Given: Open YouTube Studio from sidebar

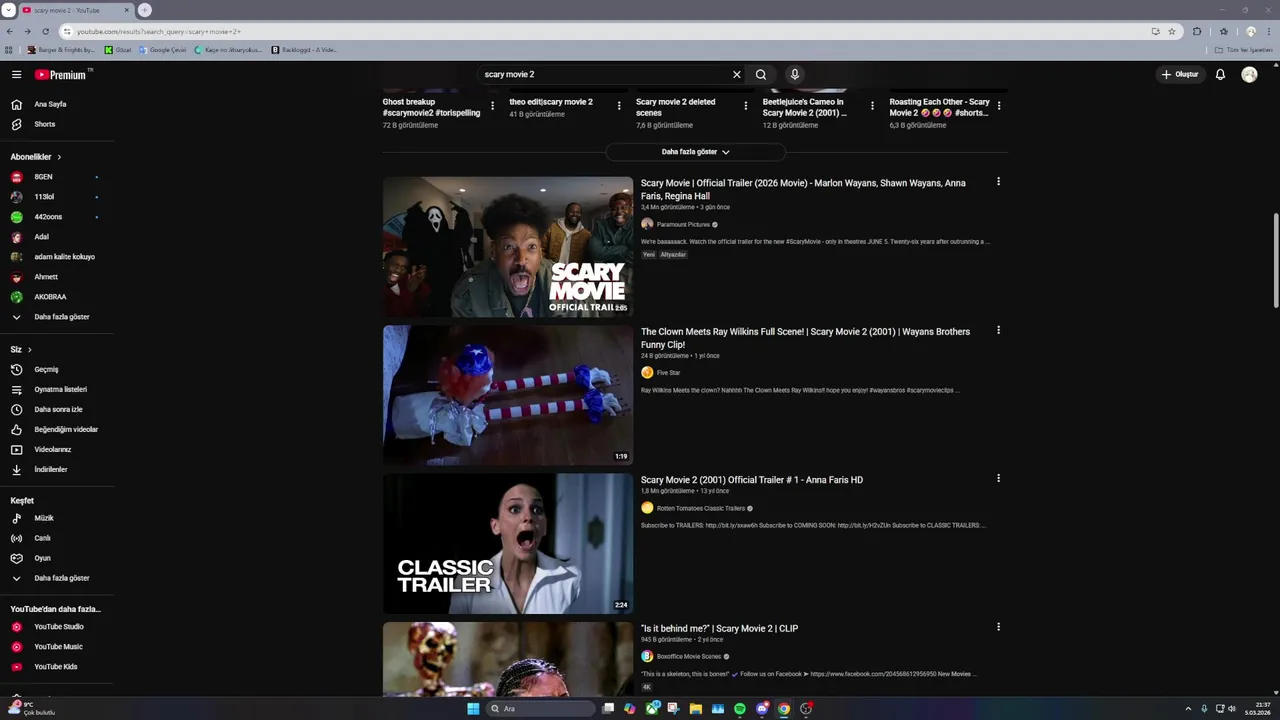Looking at the screenshot, I should pyautogui.click(x=57, y=627).
